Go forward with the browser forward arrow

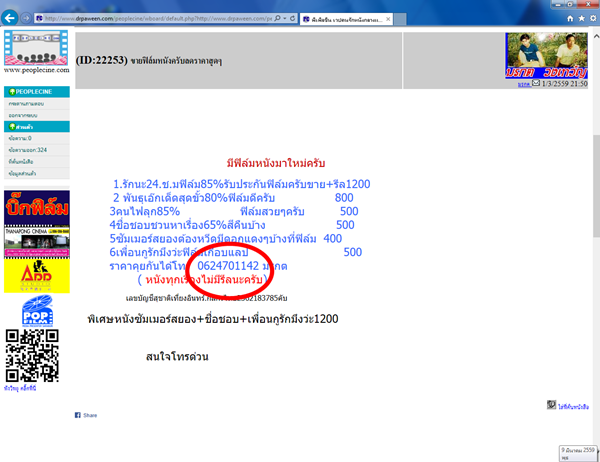(26, 18)
